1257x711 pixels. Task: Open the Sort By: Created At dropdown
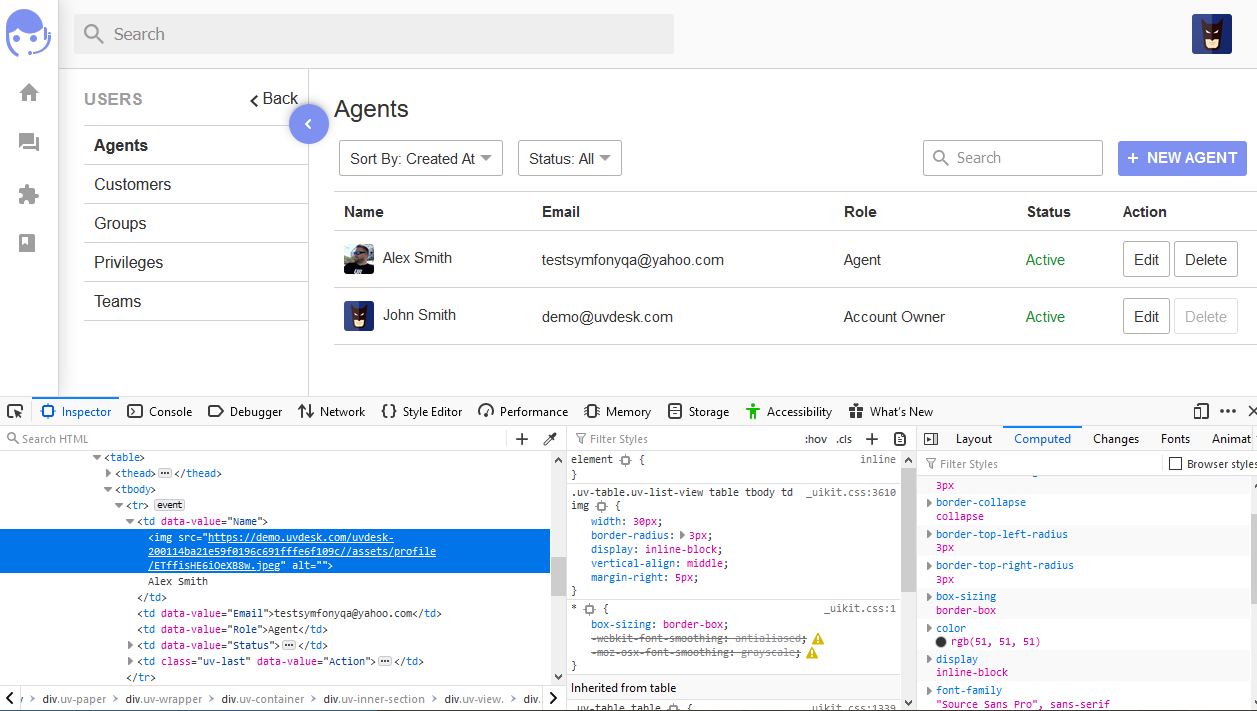tap(421, 158)
